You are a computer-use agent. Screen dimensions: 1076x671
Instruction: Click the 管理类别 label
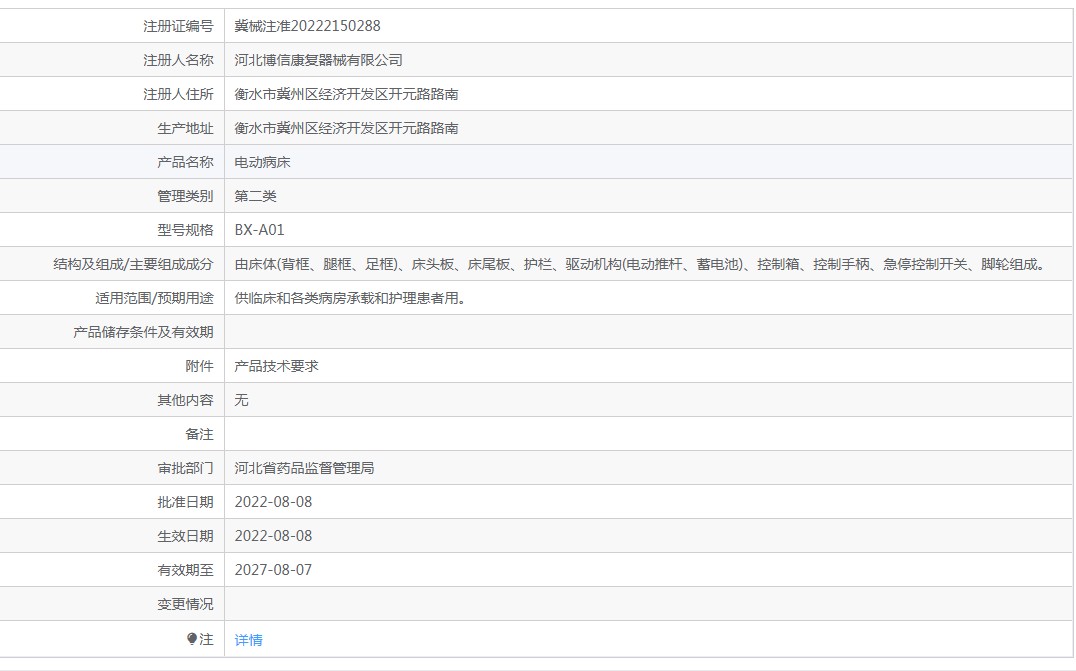pyautogui.click(x=185, y=196)
